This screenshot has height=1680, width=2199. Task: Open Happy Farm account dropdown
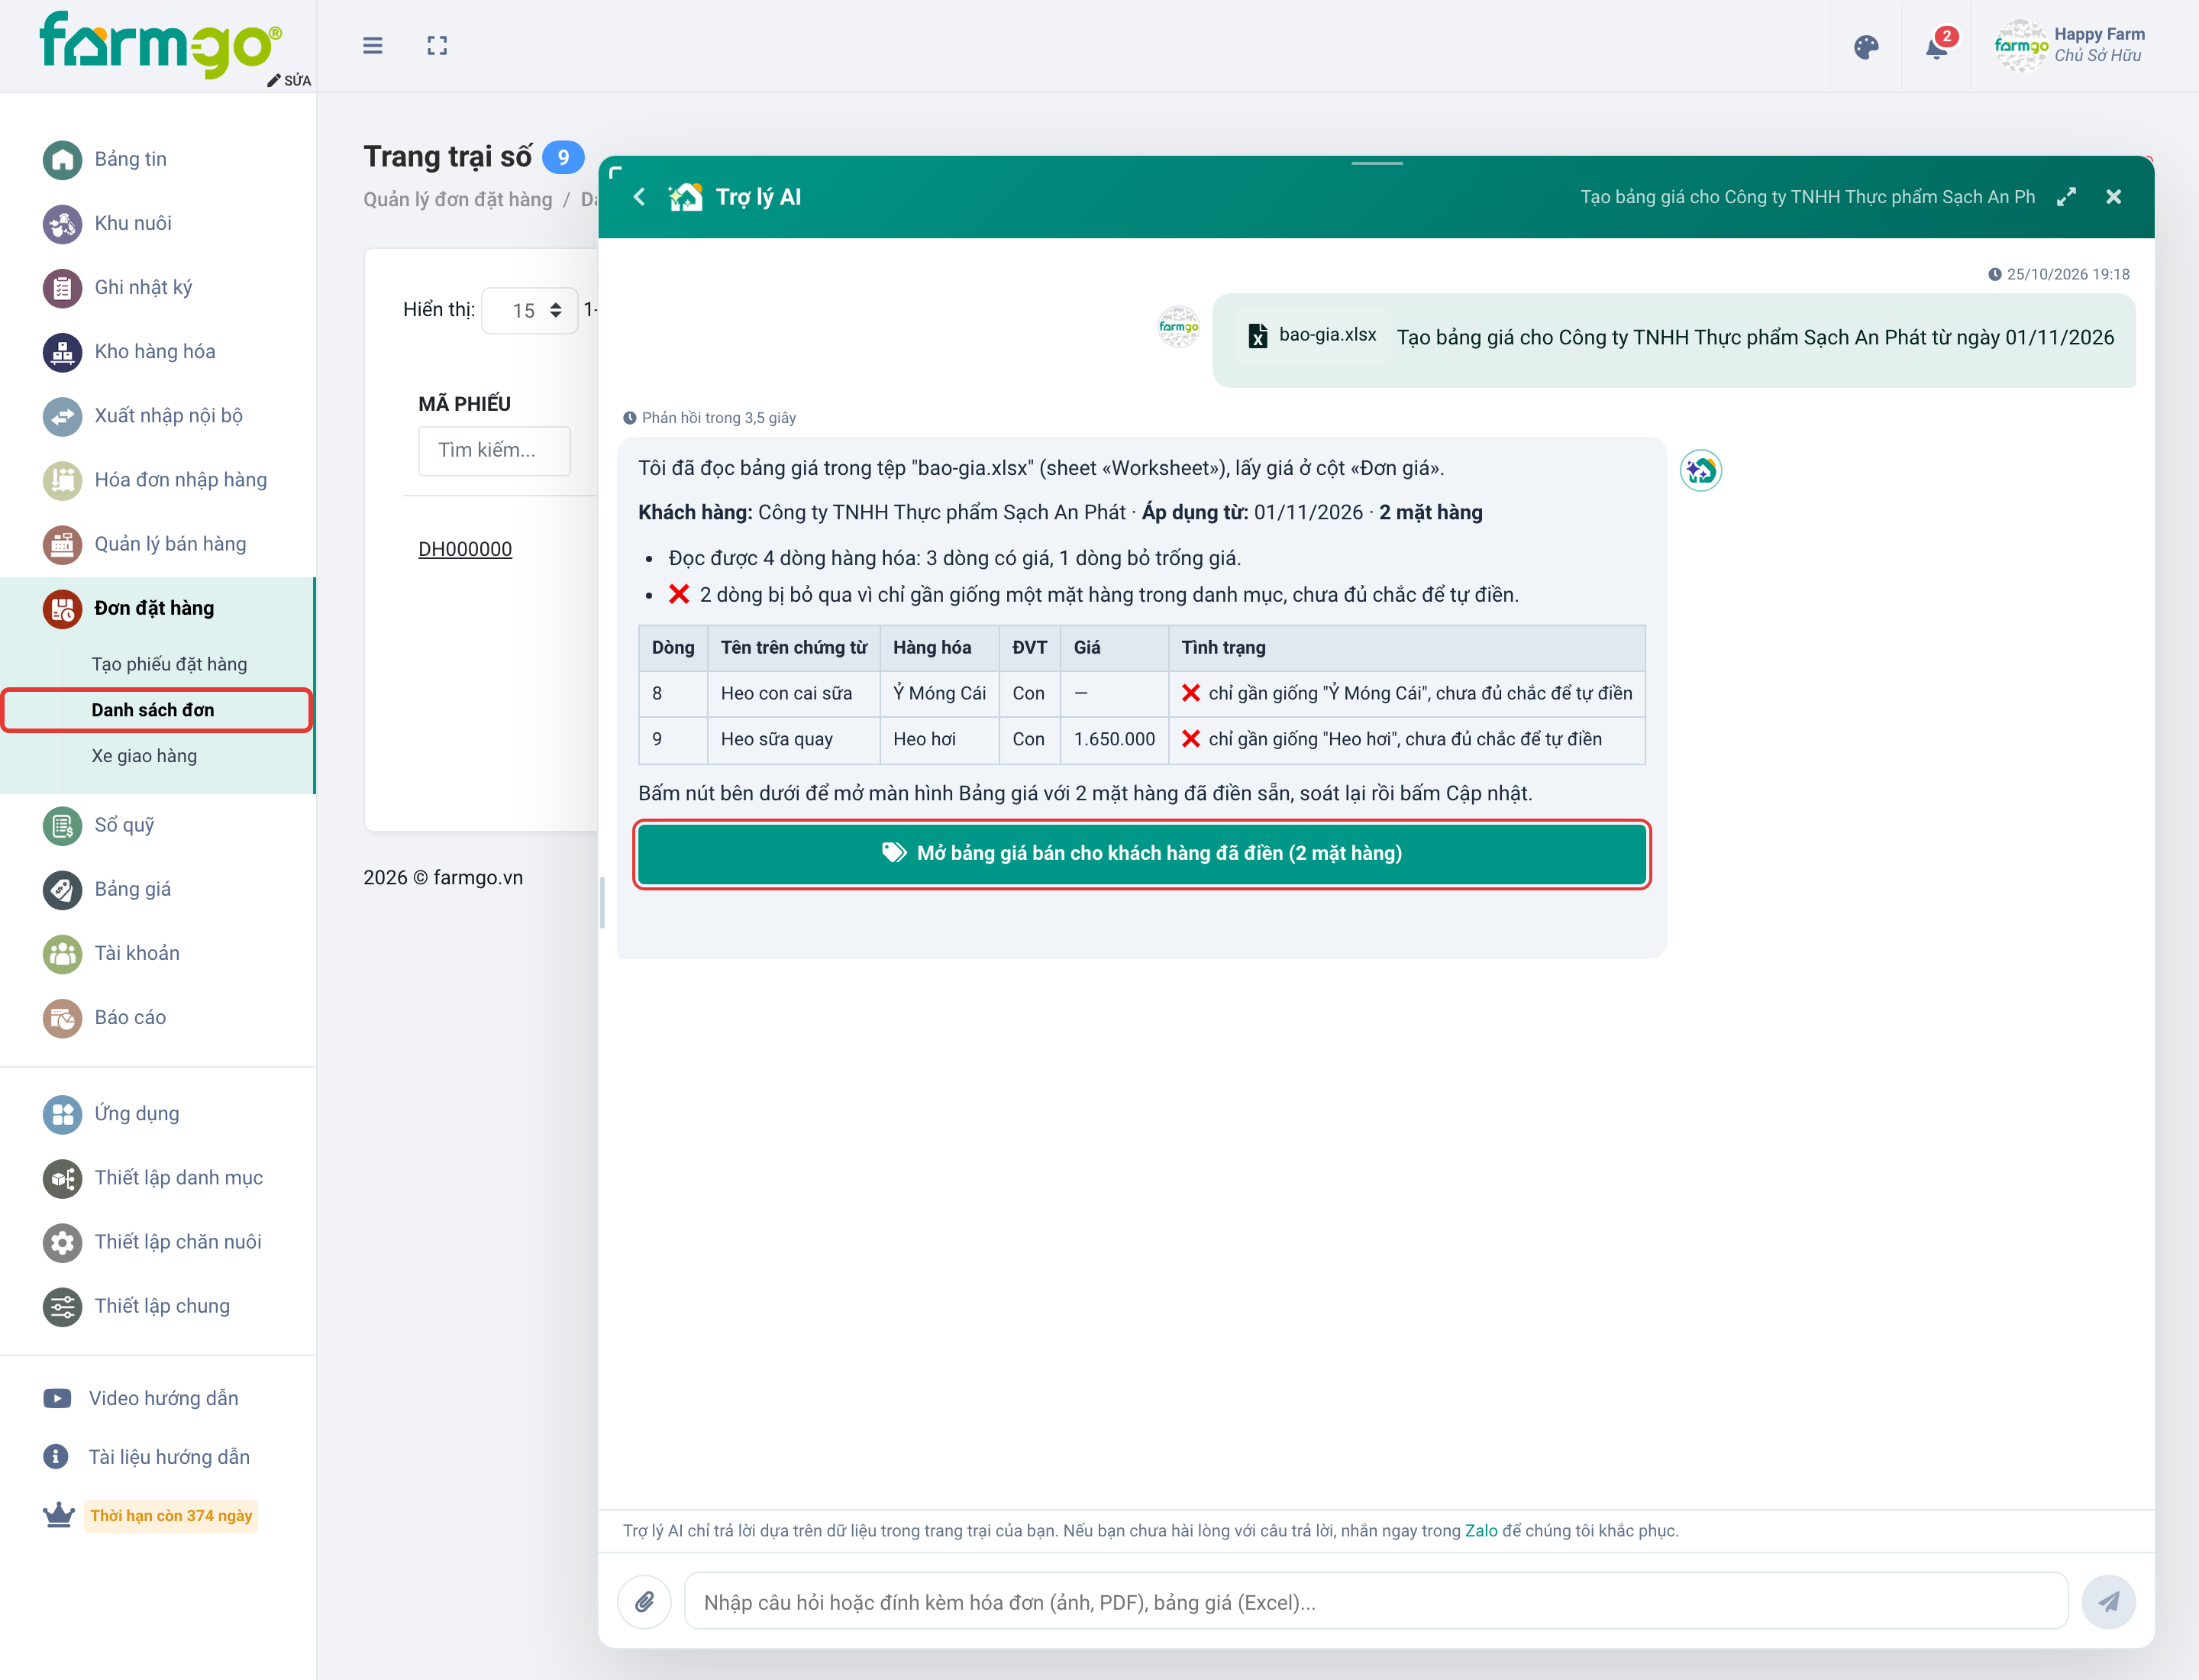[2069, 45]
